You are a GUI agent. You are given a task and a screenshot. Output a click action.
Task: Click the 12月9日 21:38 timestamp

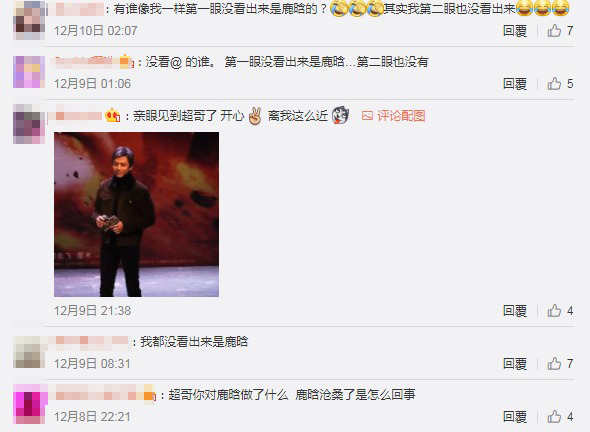(93, 311)
